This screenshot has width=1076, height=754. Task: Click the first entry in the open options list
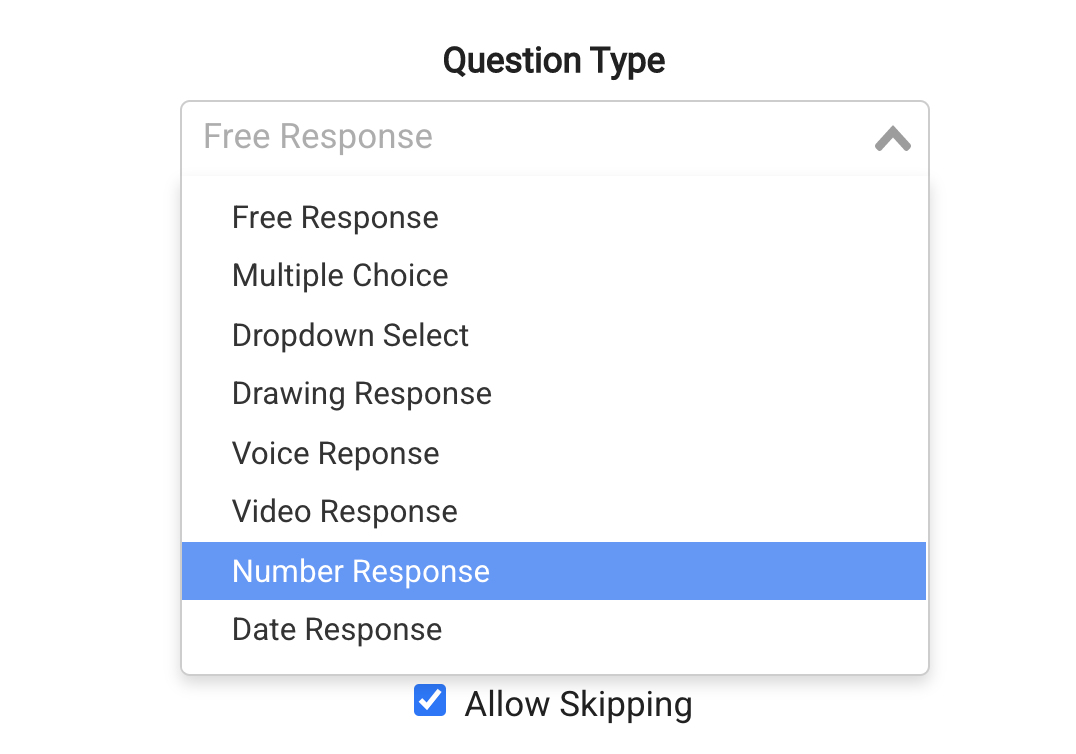(x=335, y=218)
